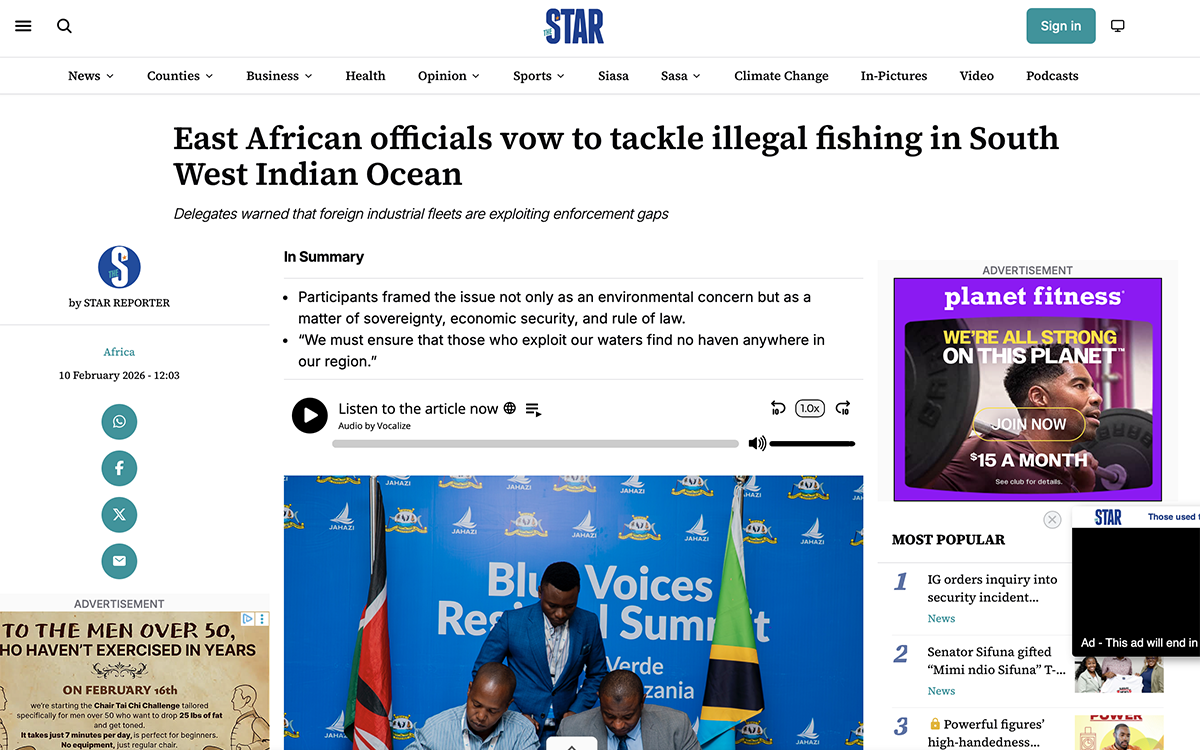Change the 1.0x playback speed
This screenshot has height=750, width=1200.
[x=810, y=408]
